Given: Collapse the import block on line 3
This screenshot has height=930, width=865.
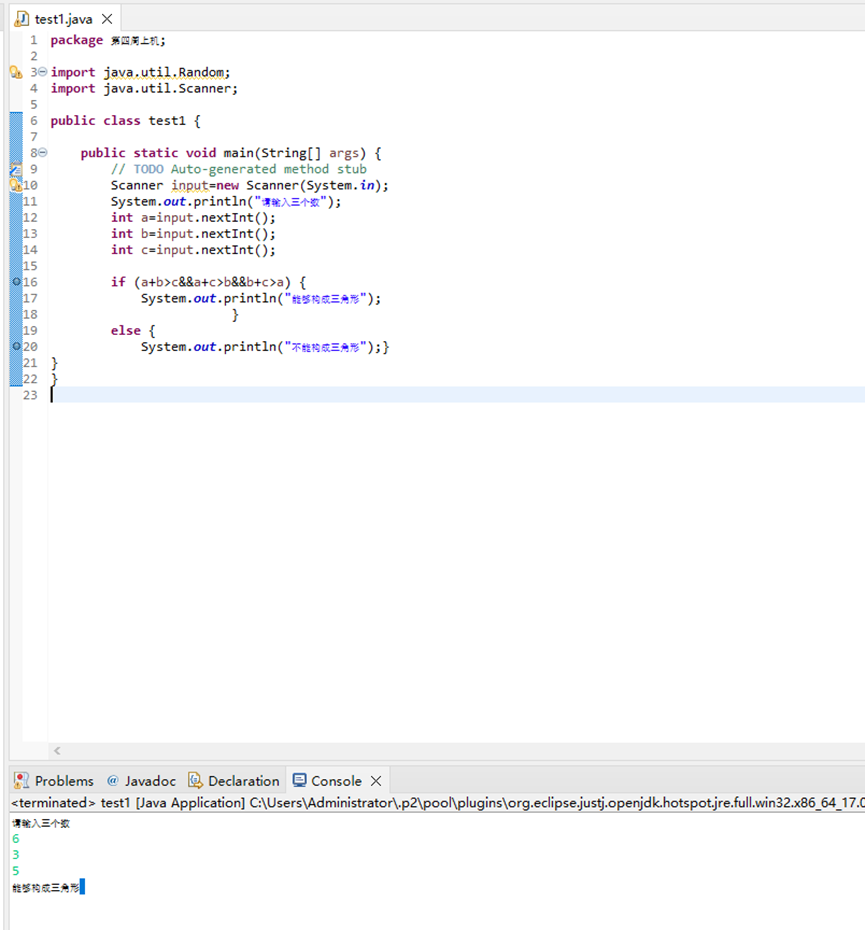Looking at the screenshot, I should point(43,72).
